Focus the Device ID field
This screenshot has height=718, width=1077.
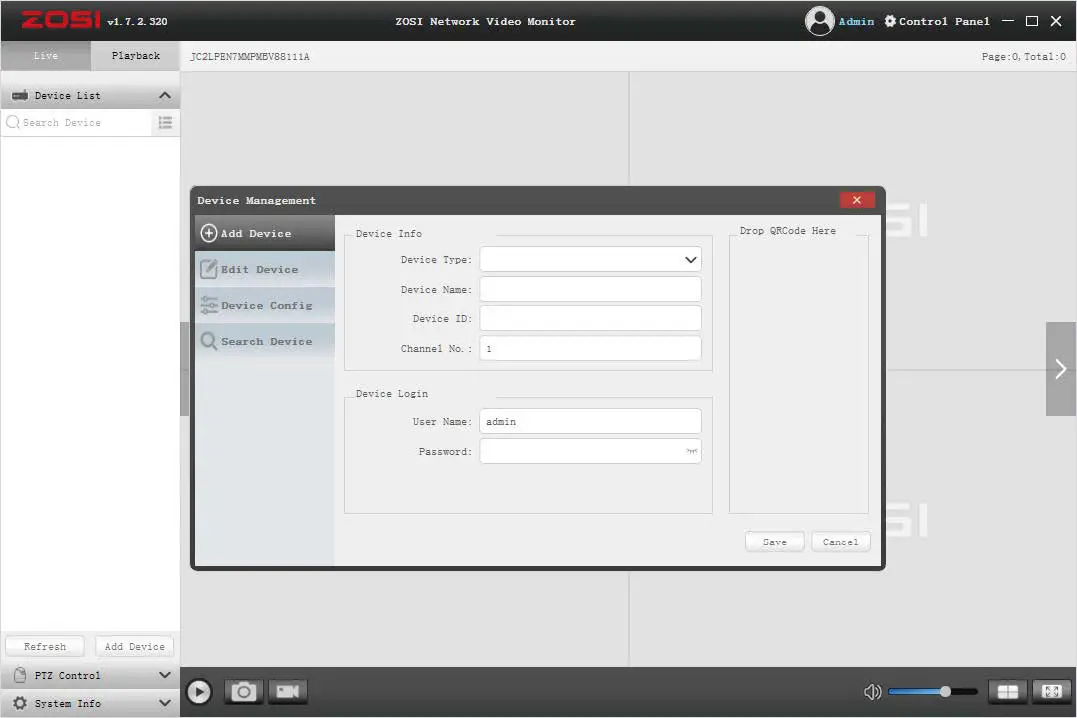pyautogui.click(x=591, y=318)
